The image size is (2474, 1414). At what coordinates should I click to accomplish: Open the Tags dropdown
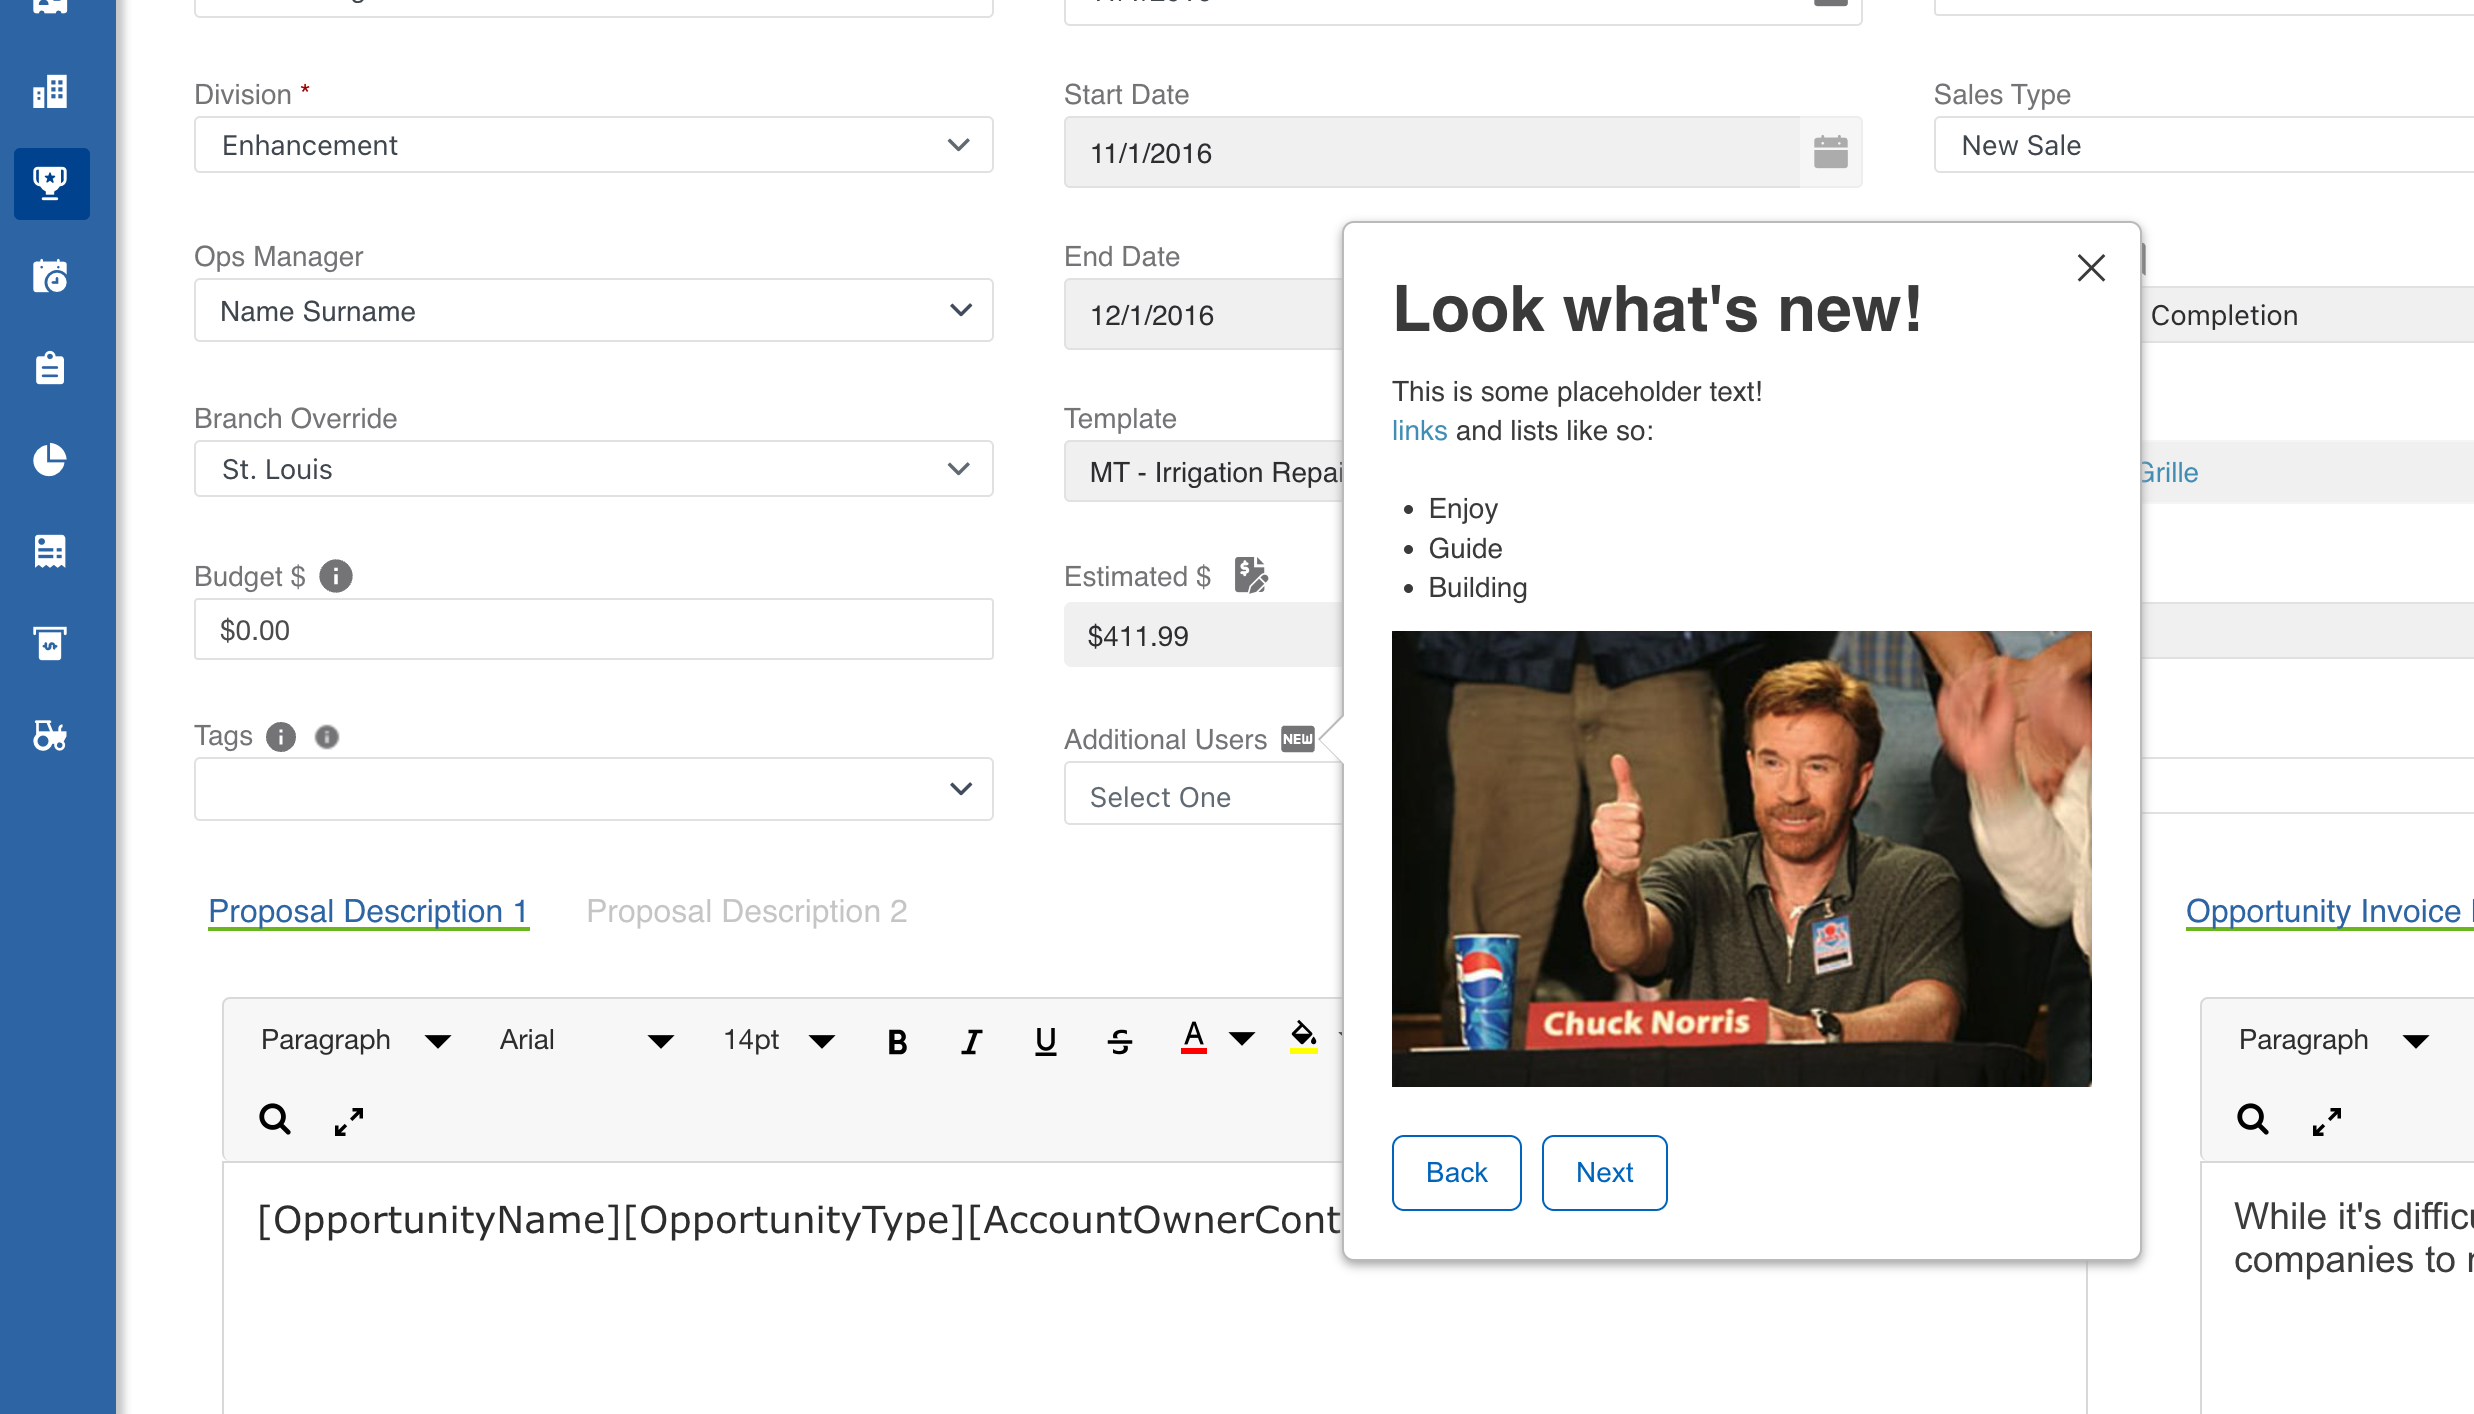click(x=594, y=789)
